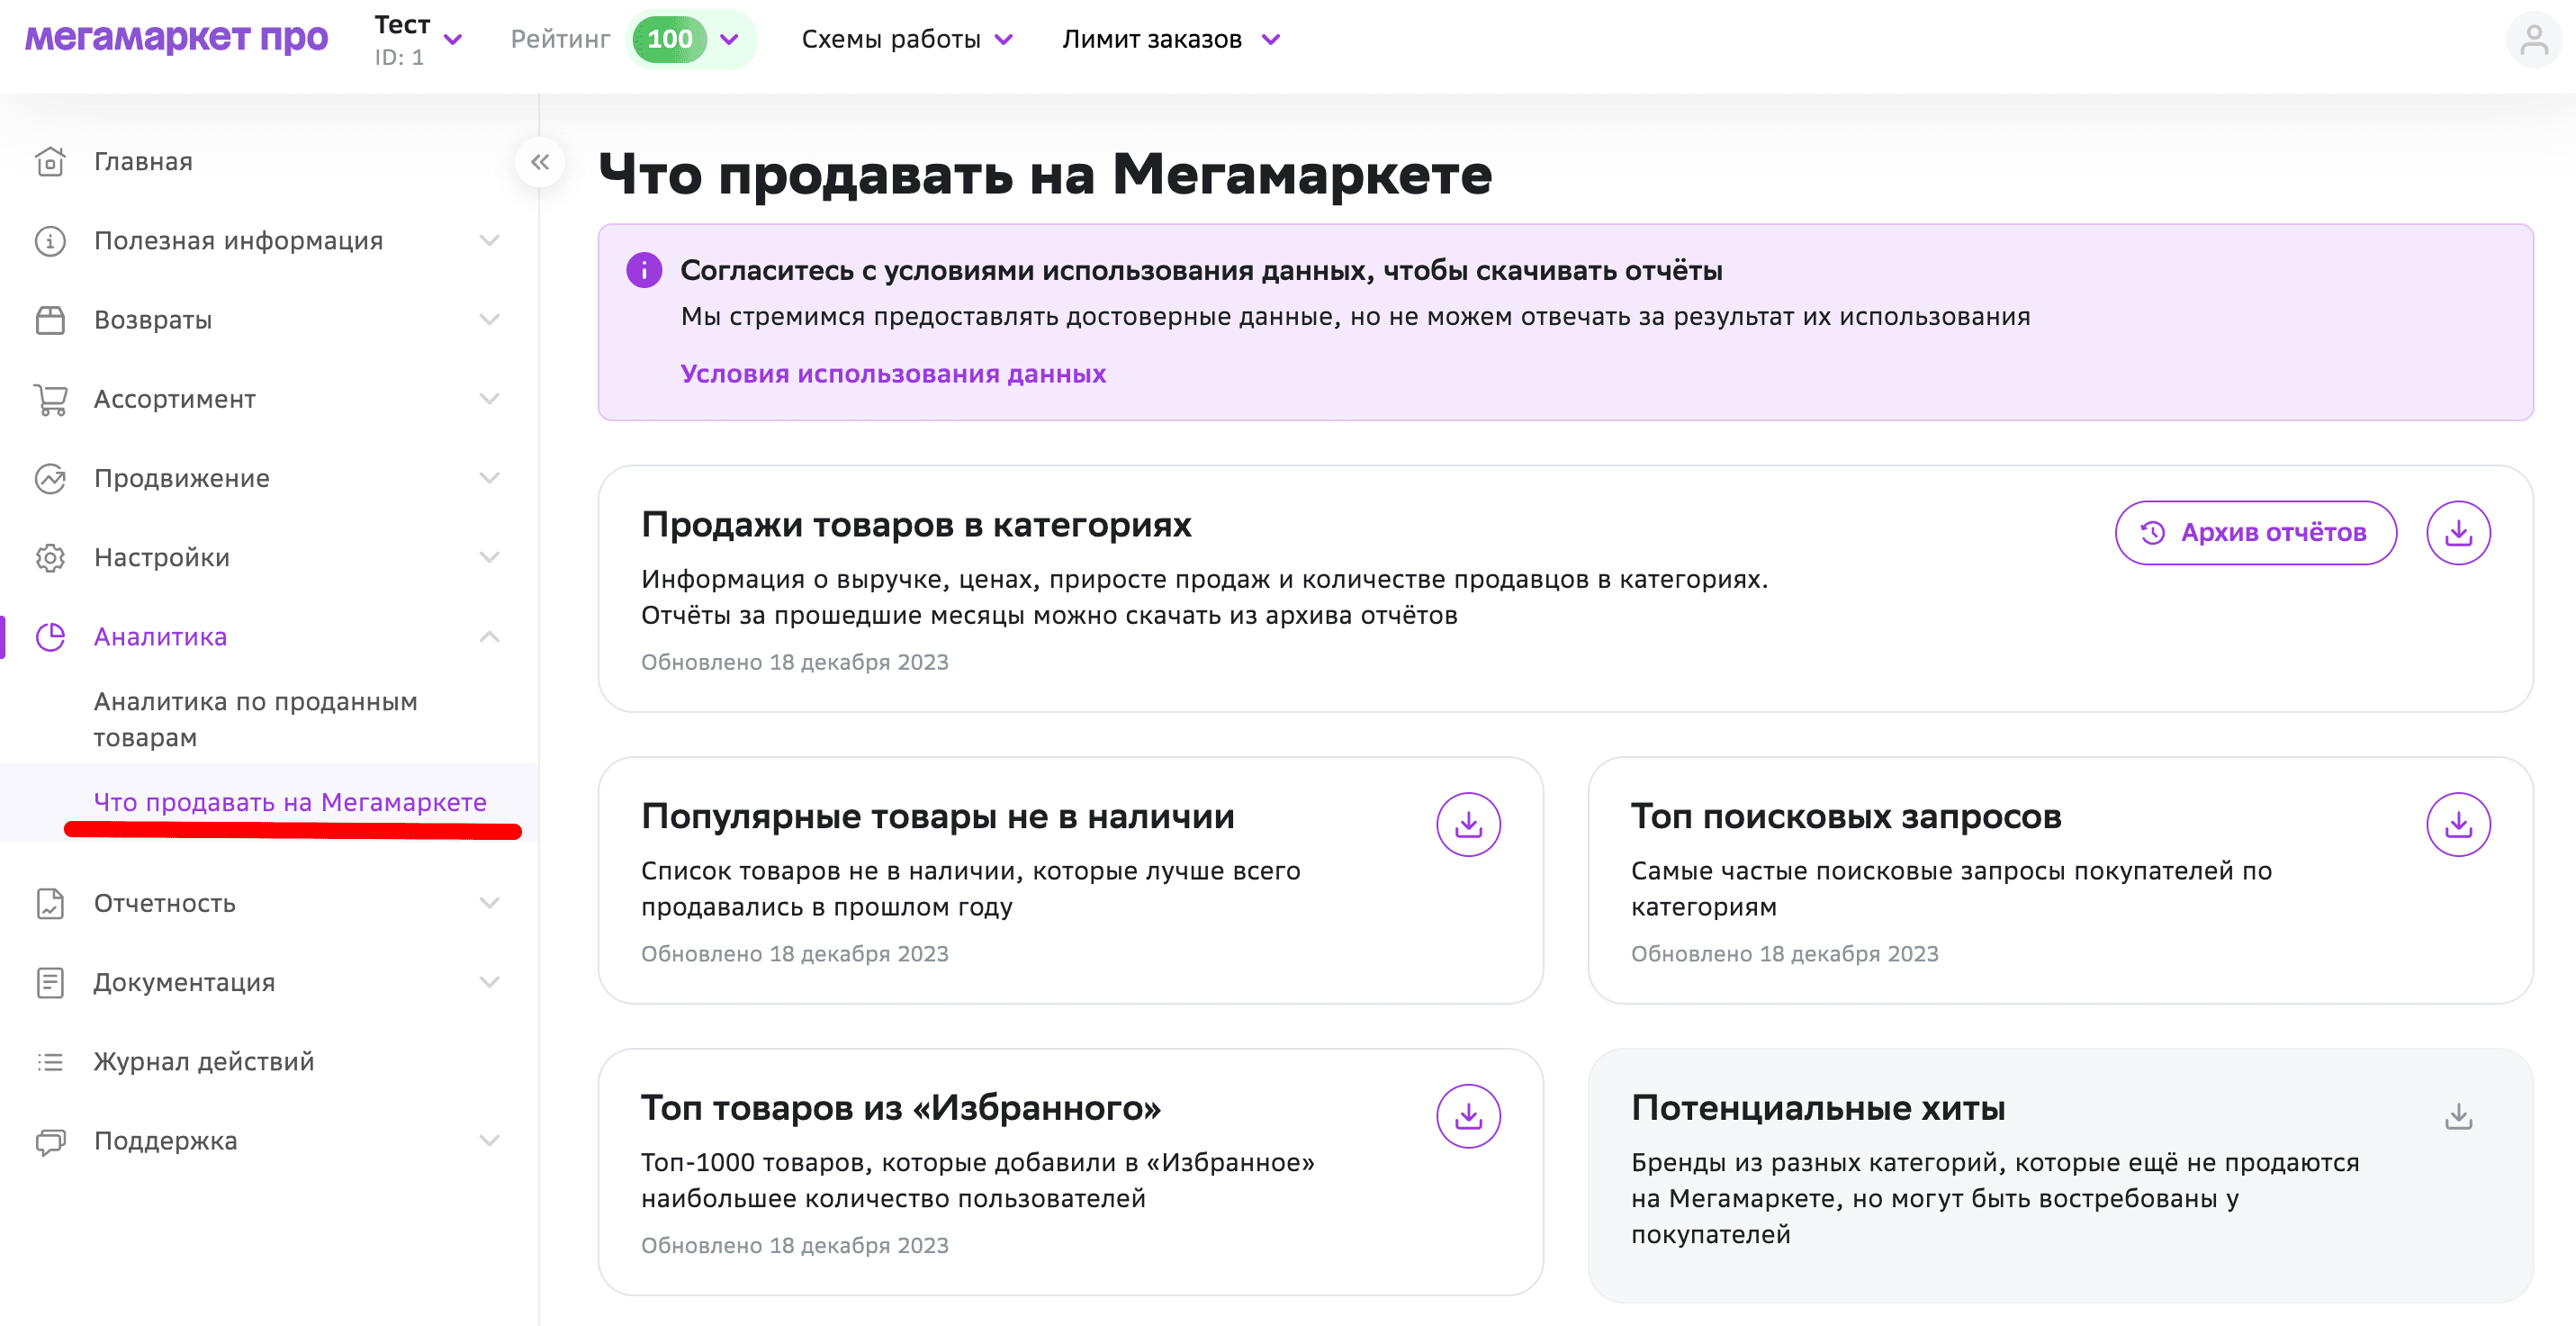2576x1326 pixels.
Task: Click the home icon next to Главная
Action: [50, 161]
